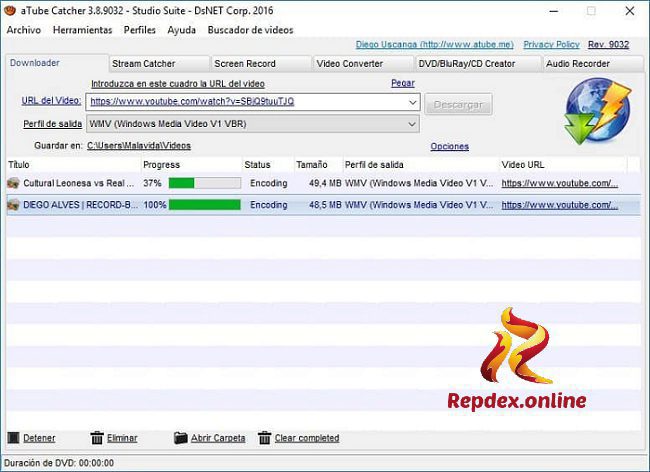Image resolution: width=650 pixels, height=472 pixels.
Task: Click the Abrir Carpeta folder icon
Action: pos(180,438)
